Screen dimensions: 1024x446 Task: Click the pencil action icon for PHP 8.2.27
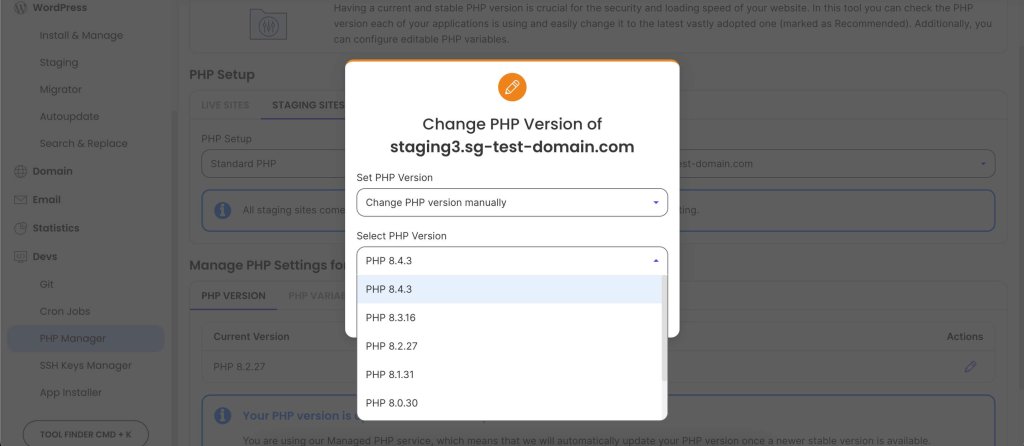[x=970, y=366]
